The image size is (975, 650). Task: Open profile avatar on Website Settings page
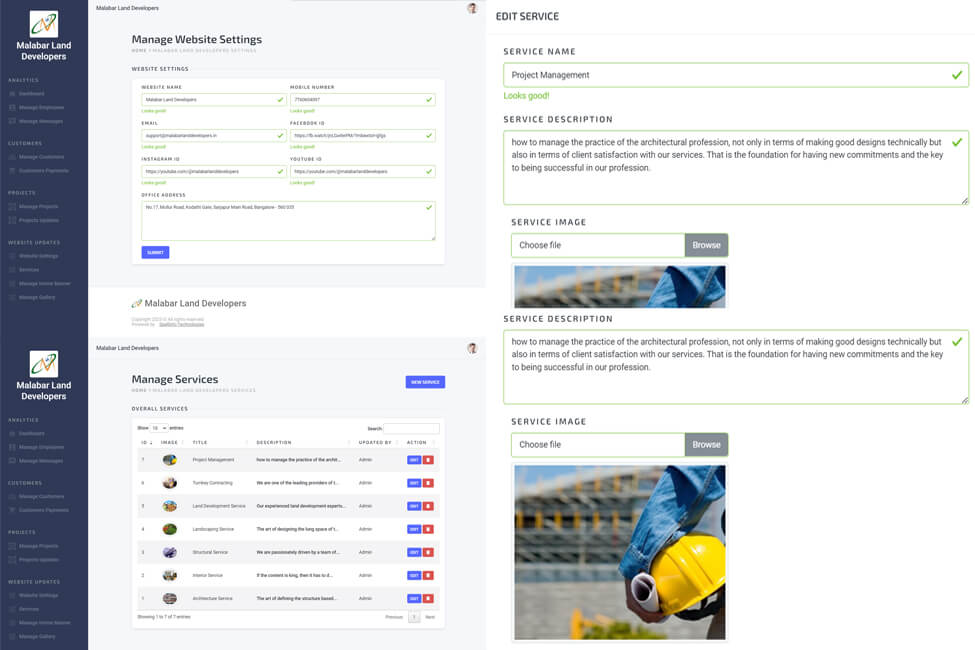472,8
